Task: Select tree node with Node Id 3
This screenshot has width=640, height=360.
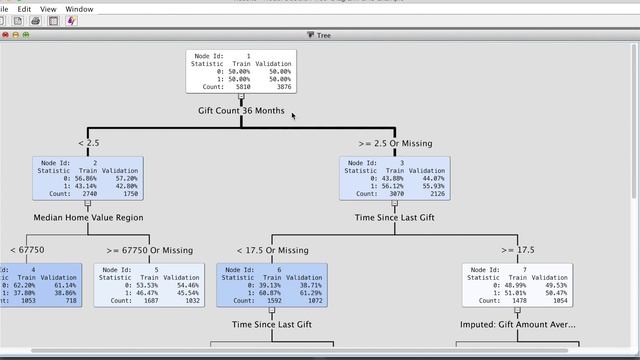Action: tap(395, 178)
